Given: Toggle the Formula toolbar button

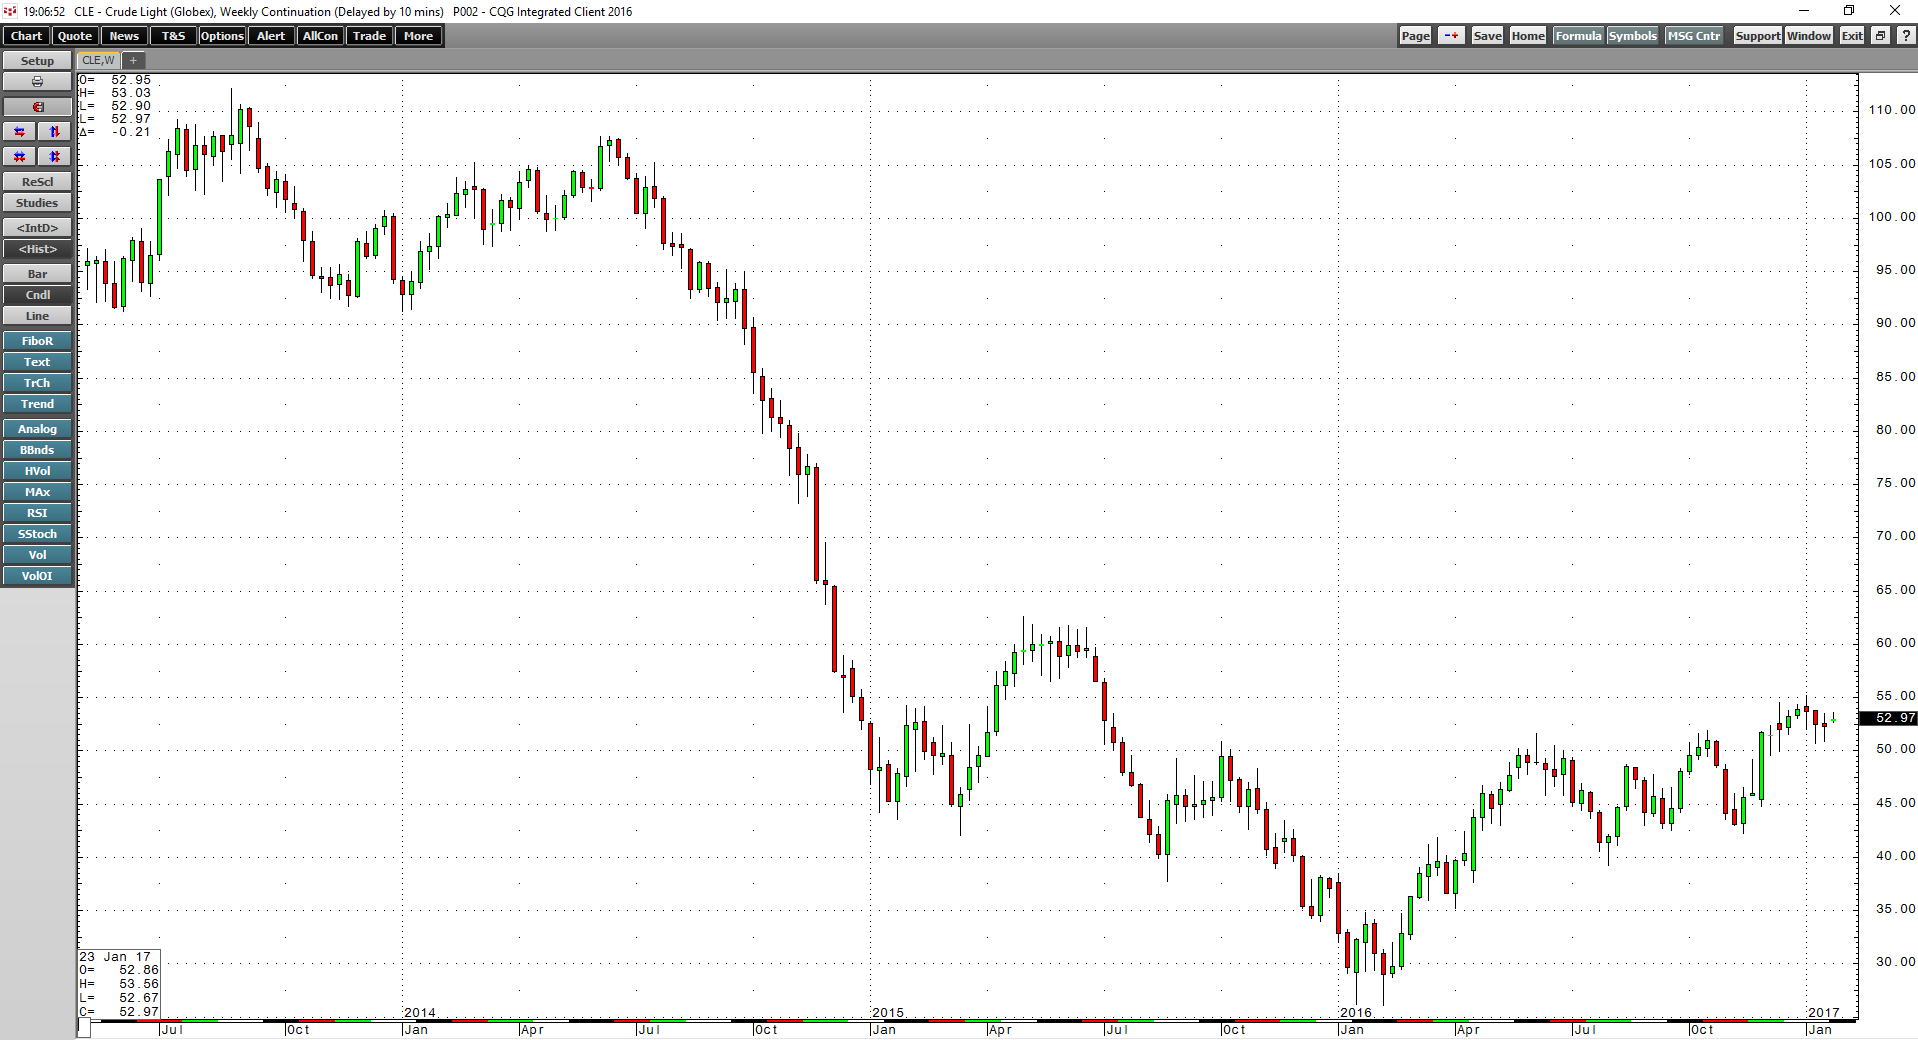Looking at the screenshot, I should pyautogui.click(x=1578, y=36).
